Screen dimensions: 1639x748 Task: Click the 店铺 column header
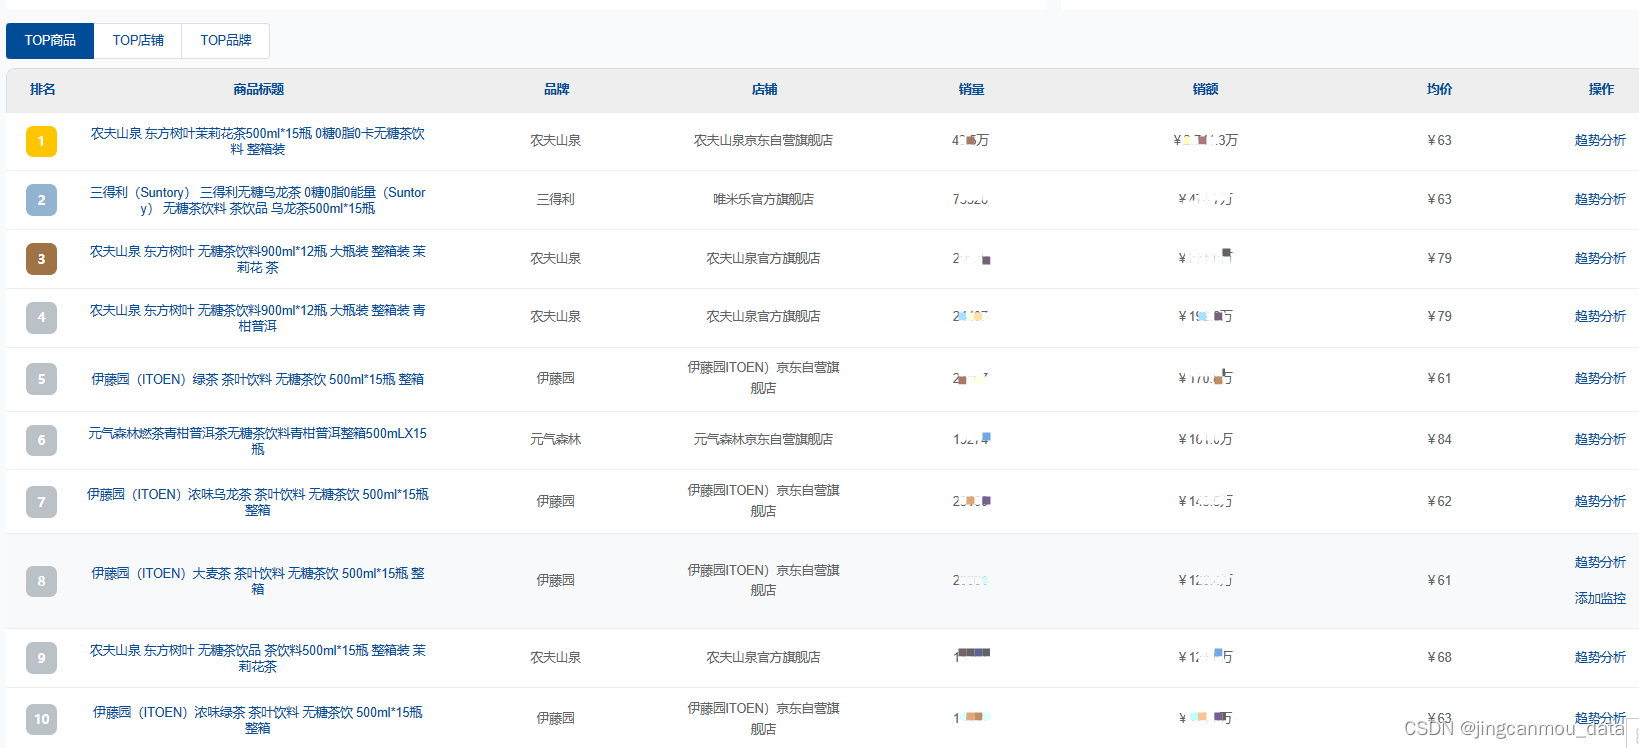click(764, 90)
